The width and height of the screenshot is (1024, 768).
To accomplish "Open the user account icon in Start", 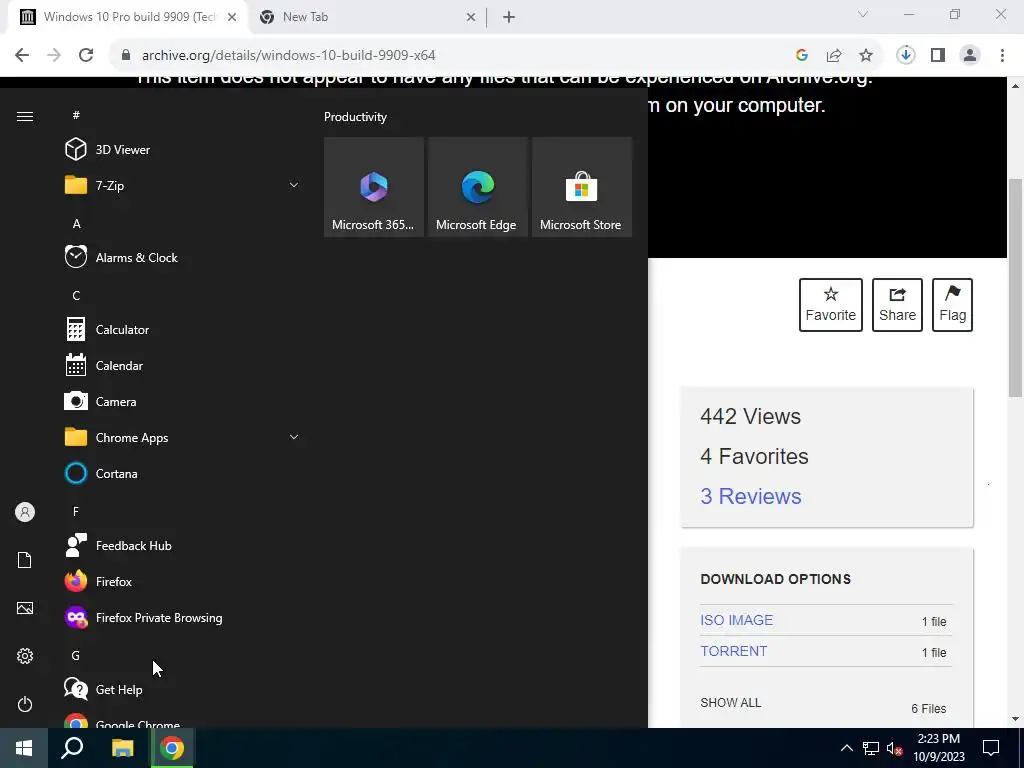I will [25, 512].
